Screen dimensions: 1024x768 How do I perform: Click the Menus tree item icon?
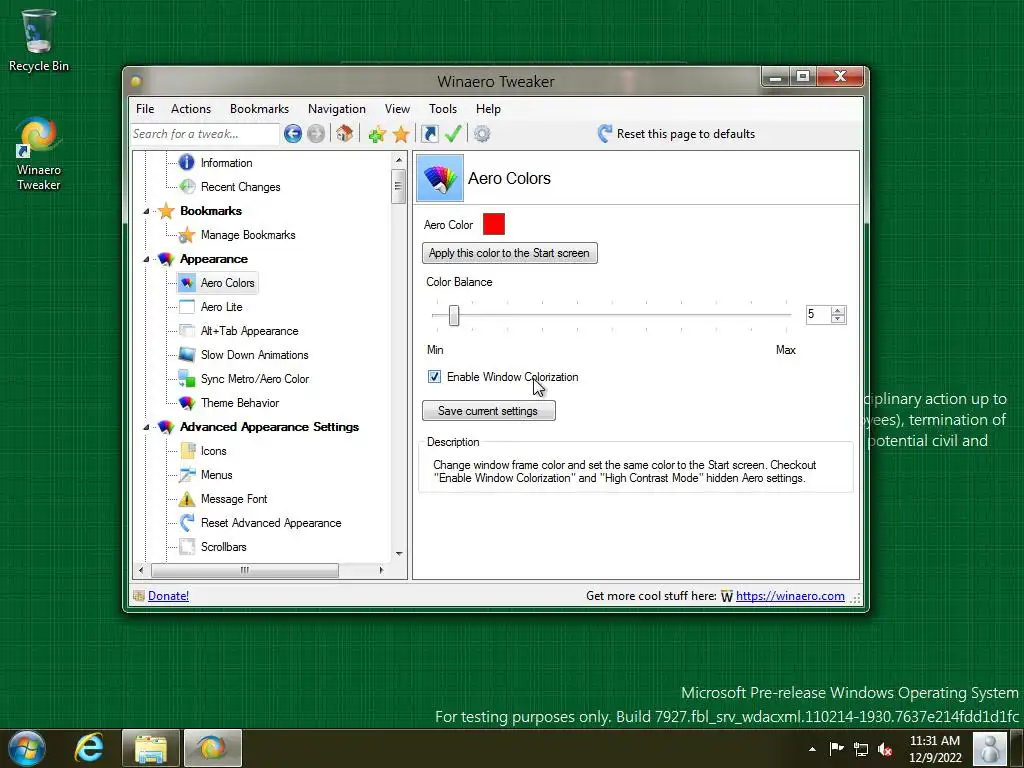[187, 475]
